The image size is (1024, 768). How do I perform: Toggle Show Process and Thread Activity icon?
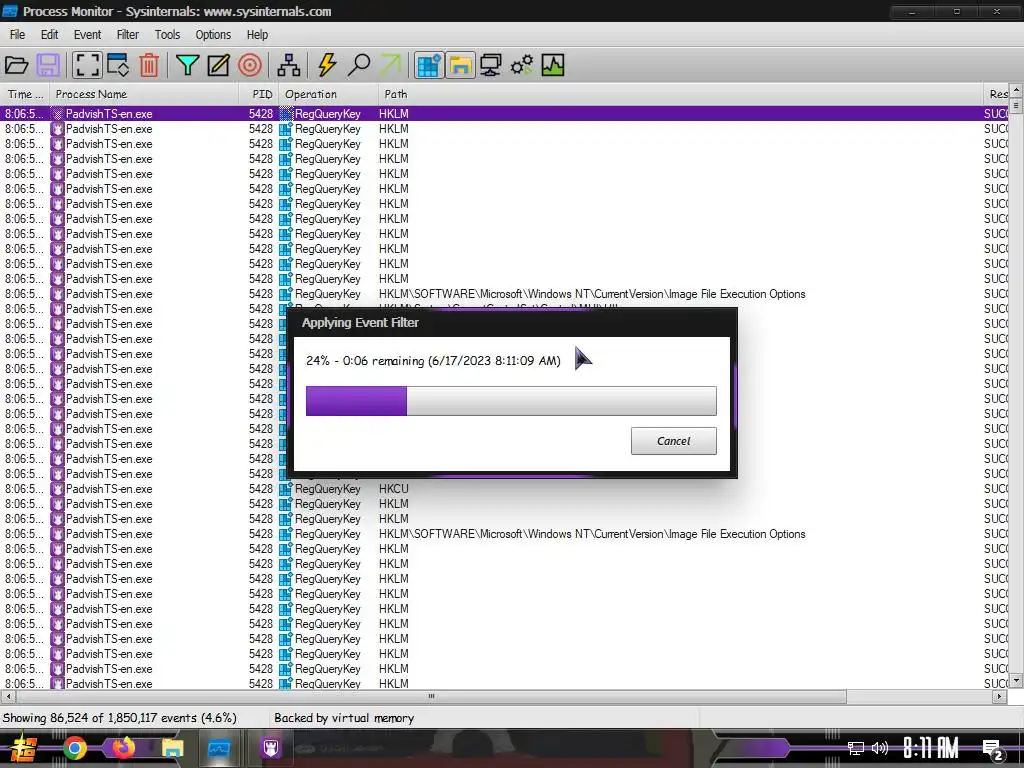[522, 65]
